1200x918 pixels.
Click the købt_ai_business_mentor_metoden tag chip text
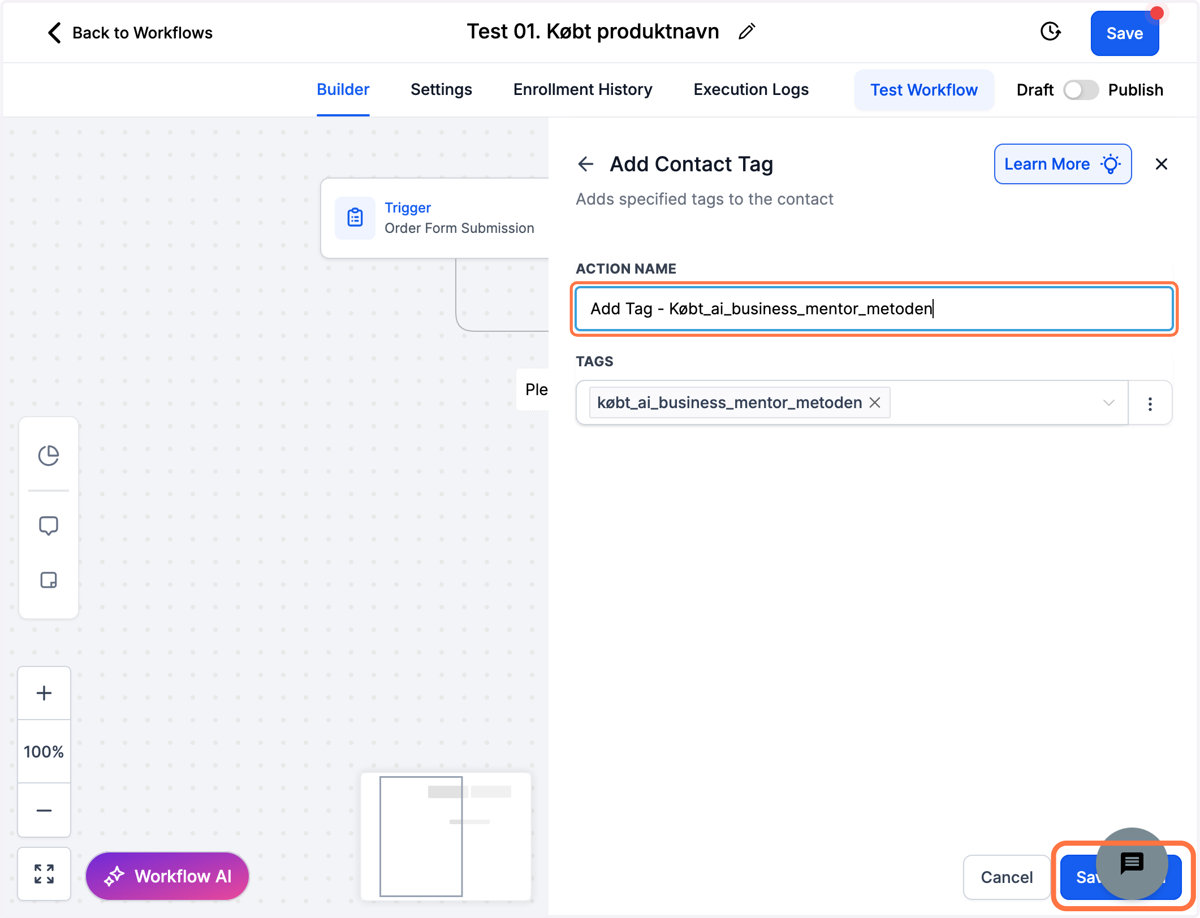729,402
